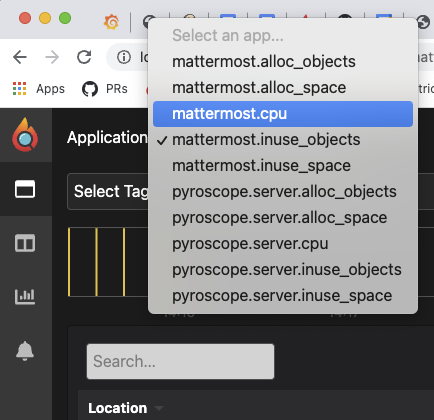Pick pyroscope.server.inuse_space entry
The height and width of the screenshot is (420, 434).
click(x=283, y=296)
